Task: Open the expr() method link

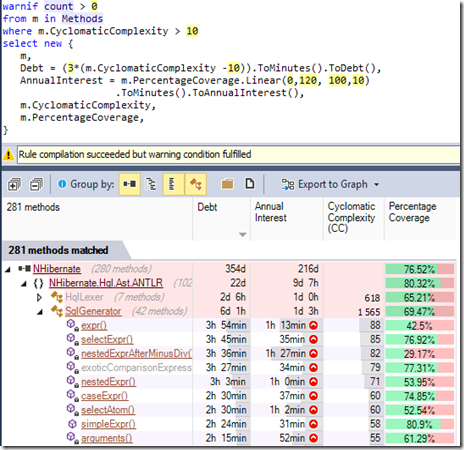Action: [94, 325]
